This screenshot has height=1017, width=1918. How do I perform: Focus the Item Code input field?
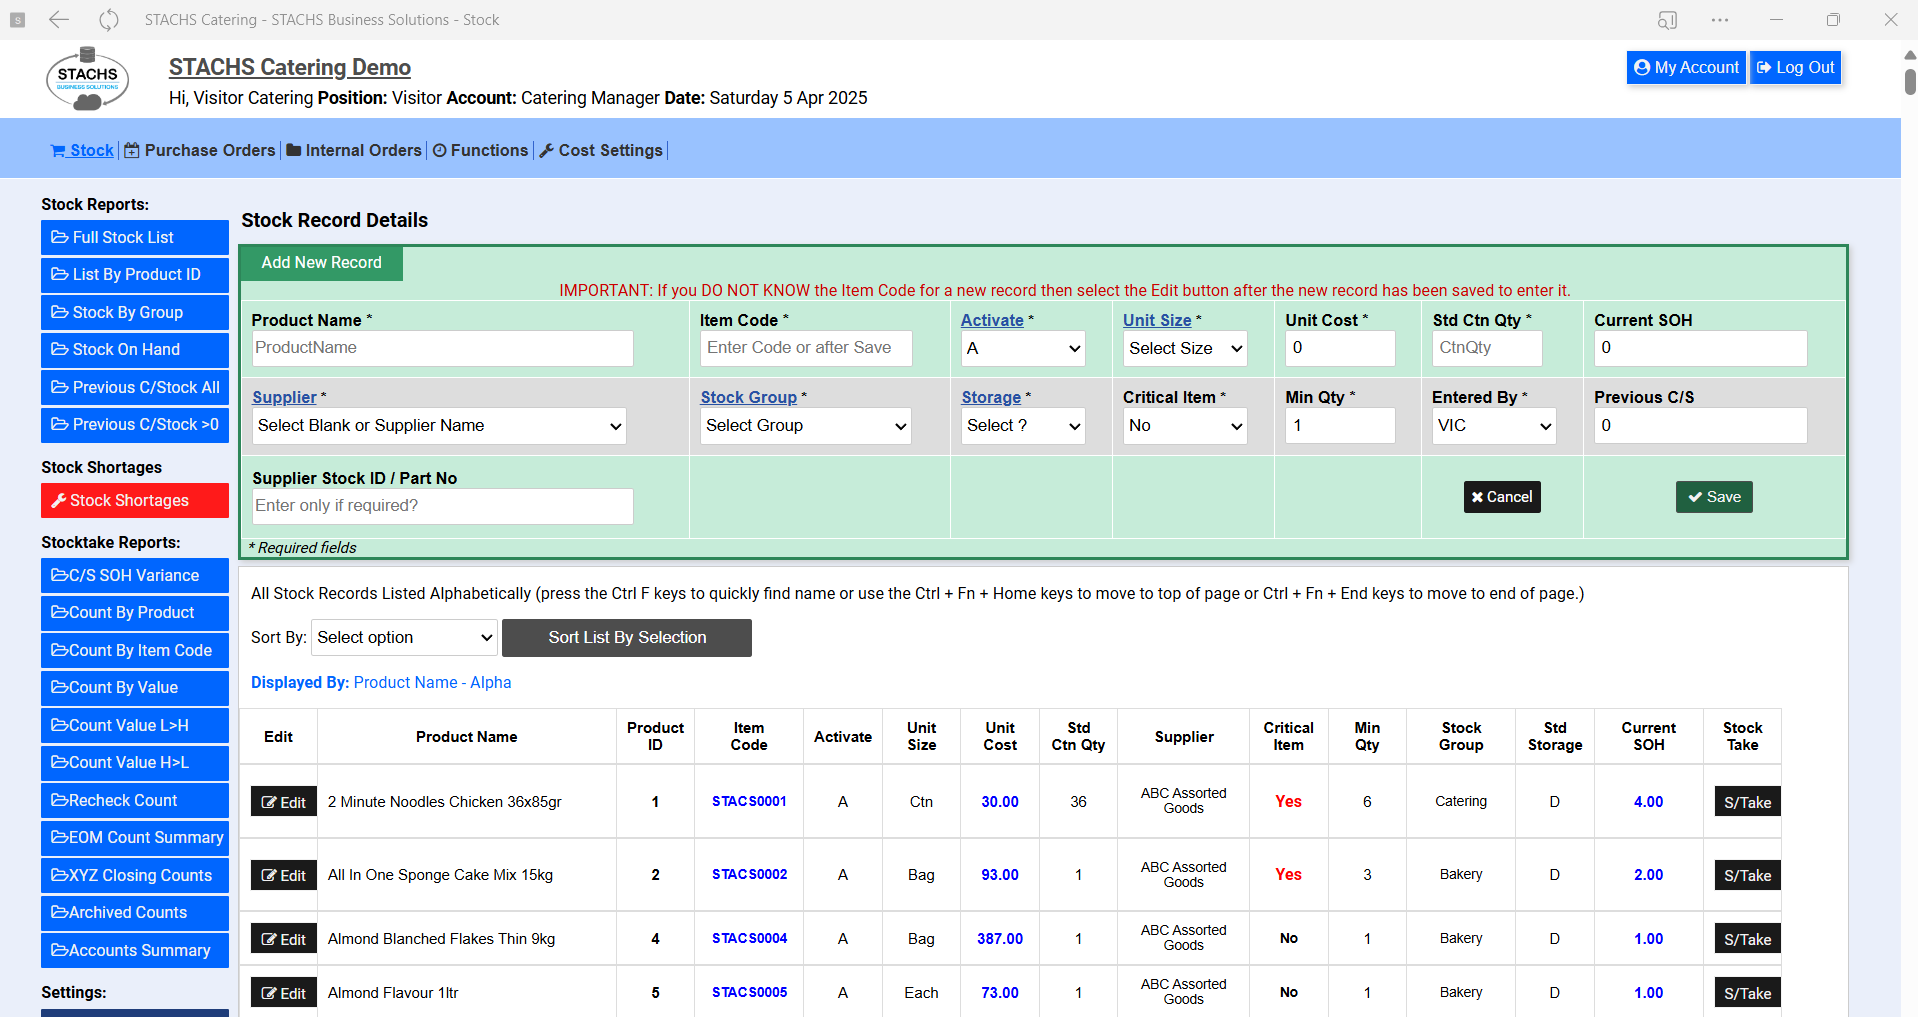click(x=806, y=348)
